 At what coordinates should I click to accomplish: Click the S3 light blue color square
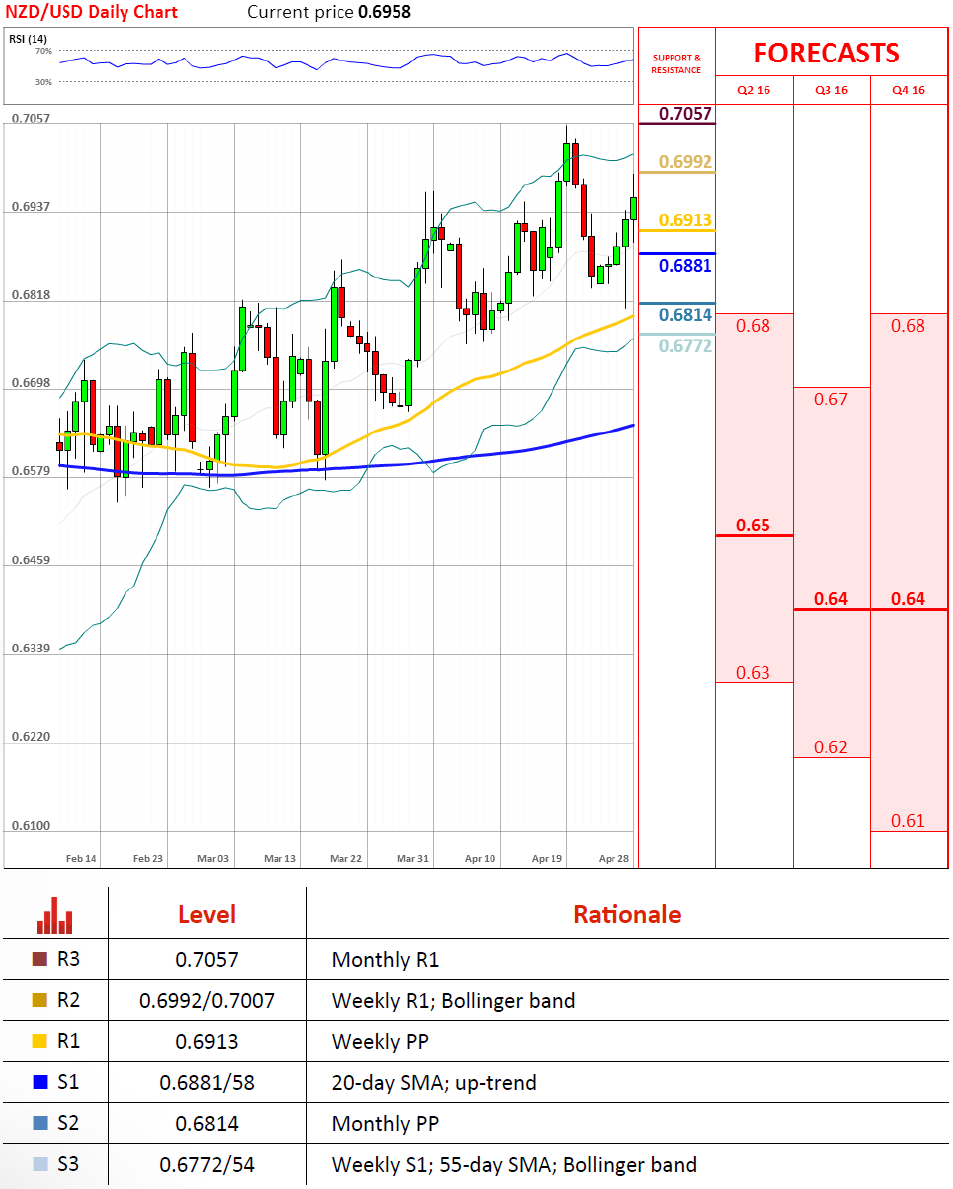40,1164
